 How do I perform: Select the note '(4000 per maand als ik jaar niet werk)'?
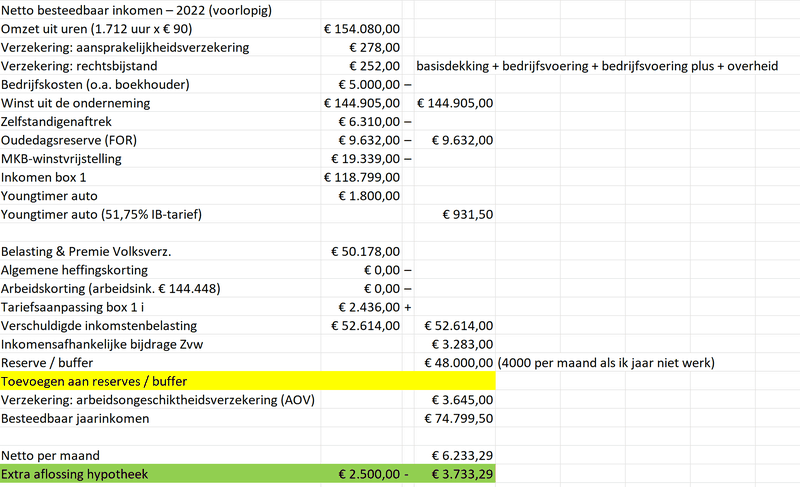(606, 363)
